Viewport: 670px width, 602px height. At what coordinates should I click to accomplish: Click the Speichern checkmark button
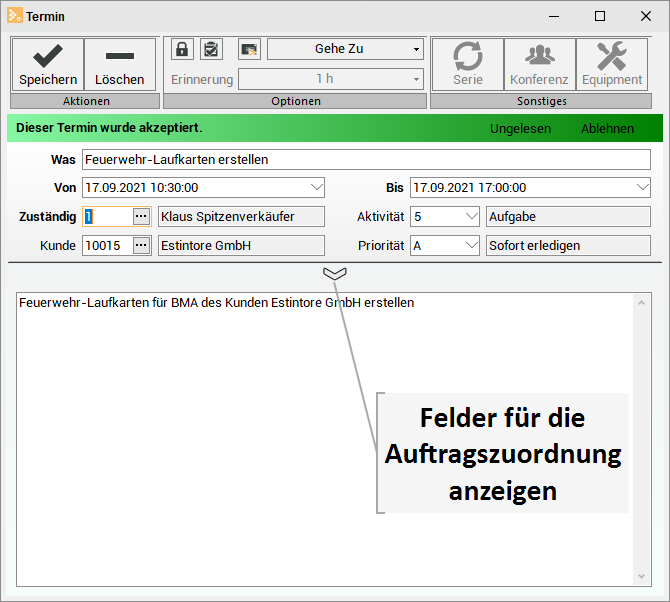(47, 64)
